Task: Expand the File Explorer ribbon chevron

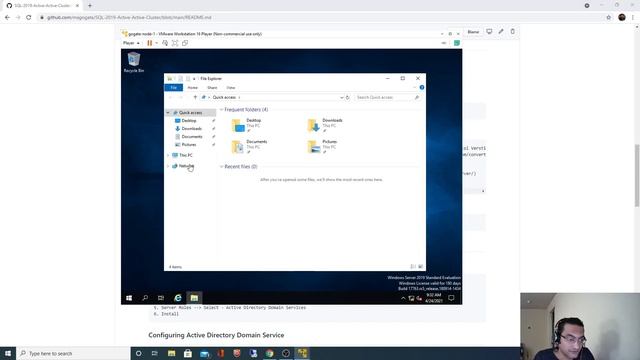Action: (414, 87)
